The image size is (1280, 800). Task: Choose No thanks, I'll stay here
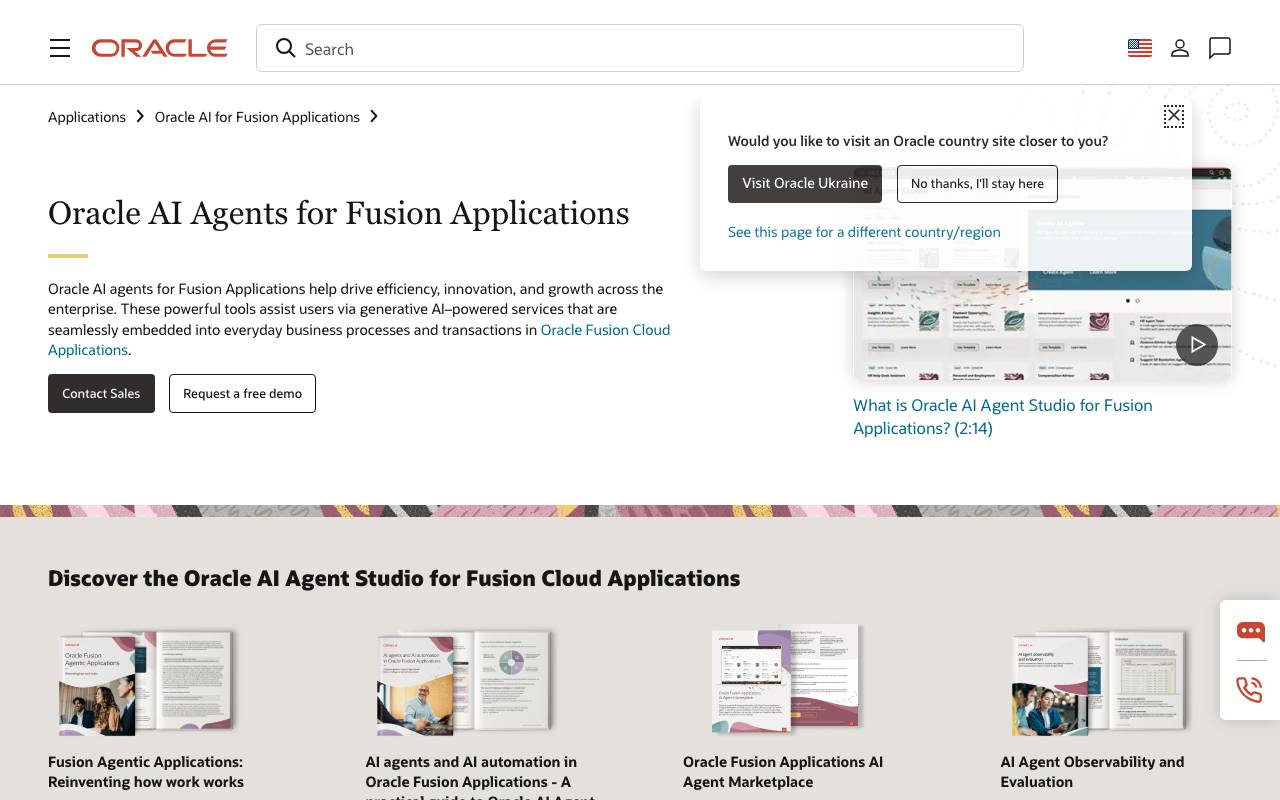tap(977, 183)
